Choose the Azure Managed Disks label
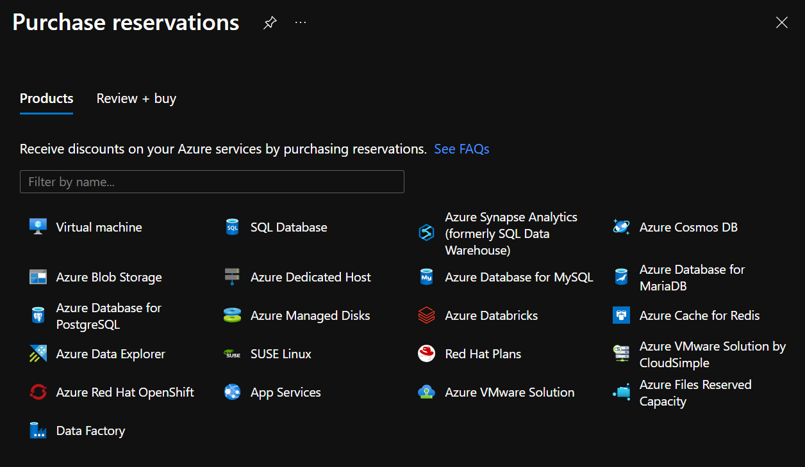The image size is (805, 467). (310, 316)
